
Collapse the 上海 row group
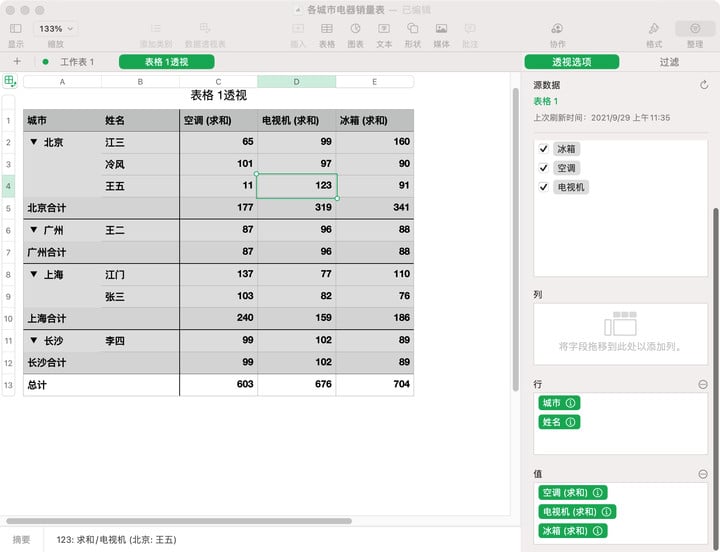click(x=34, y=275)
